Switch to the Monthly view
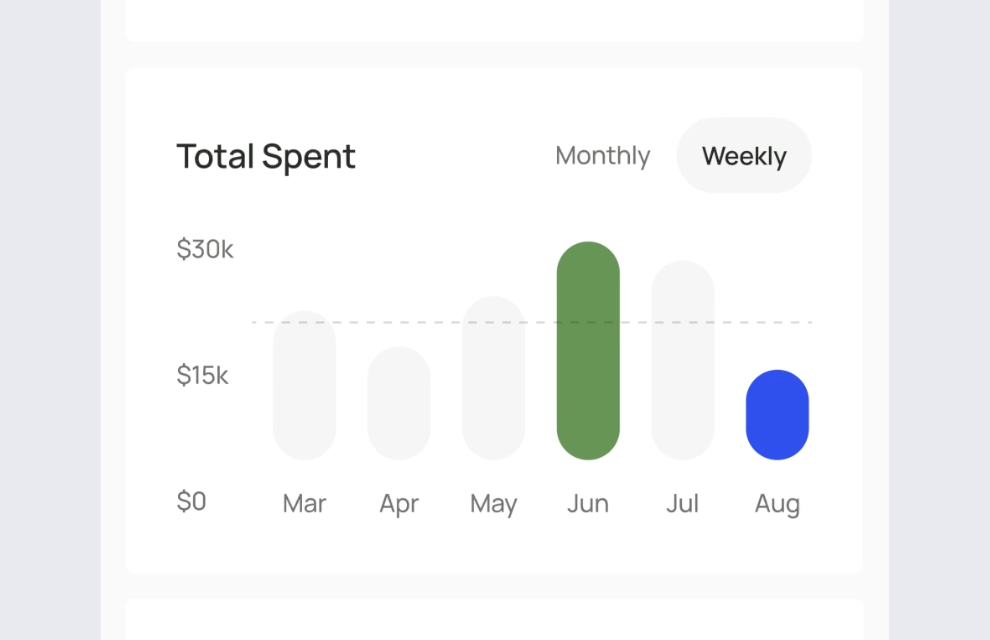This screenshot has height=640, width=990. (x=602, y=156)
